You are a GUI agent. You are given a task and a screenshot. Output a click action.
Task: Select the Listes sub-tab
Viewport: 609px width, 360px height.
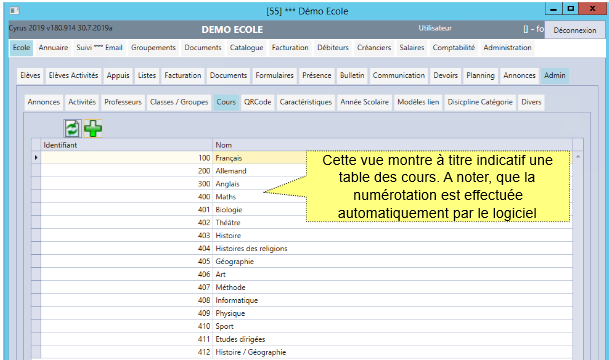[x=147, y=75]
